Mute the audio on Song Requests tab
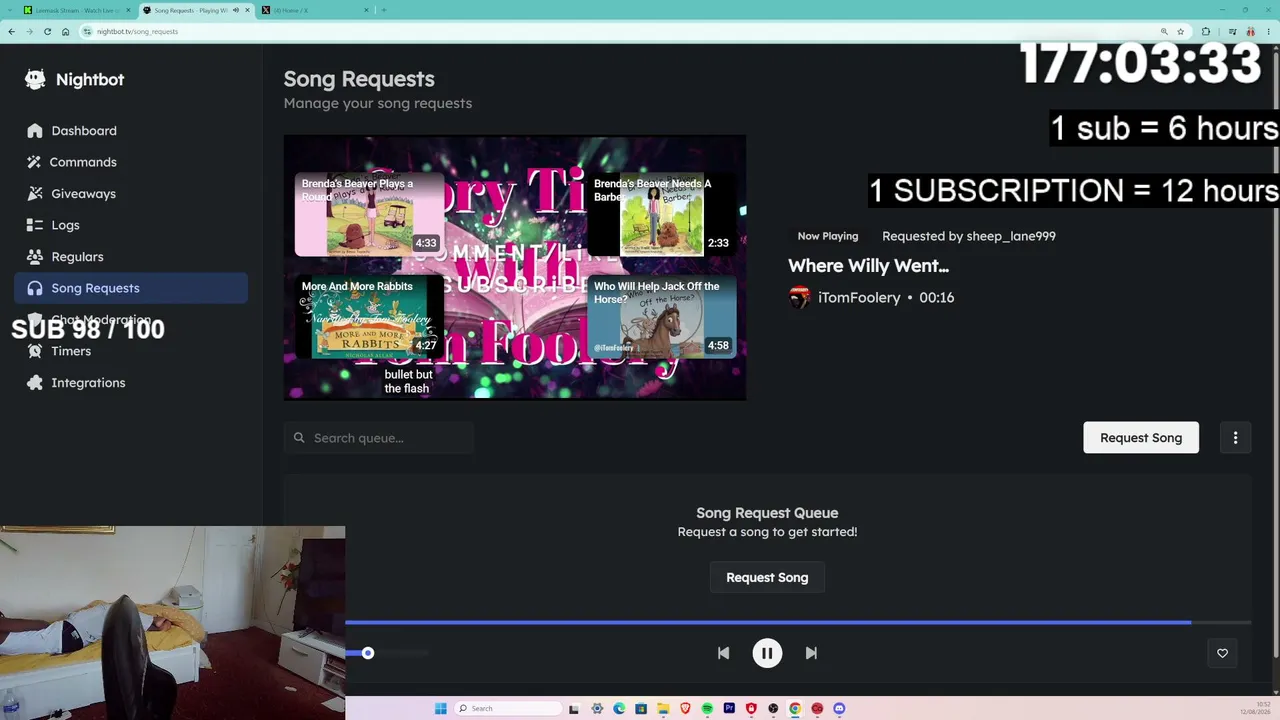 [236, 10]
